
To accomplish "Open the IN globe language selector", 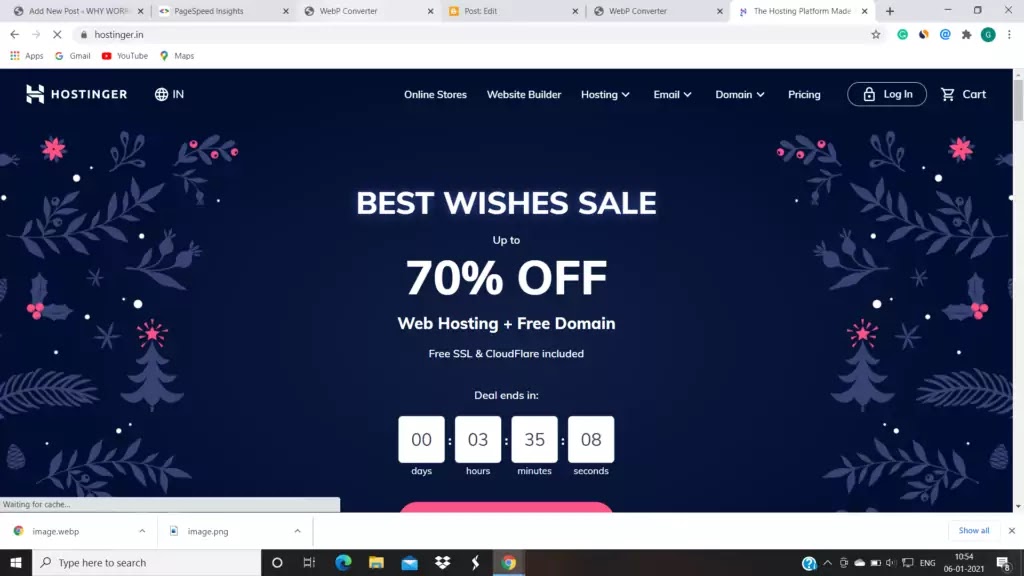I will tap(169, 94).
